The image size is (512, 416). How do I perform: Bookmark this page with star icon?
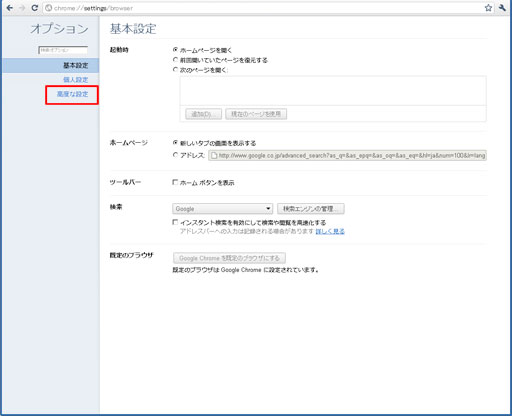tap(488, 8)
